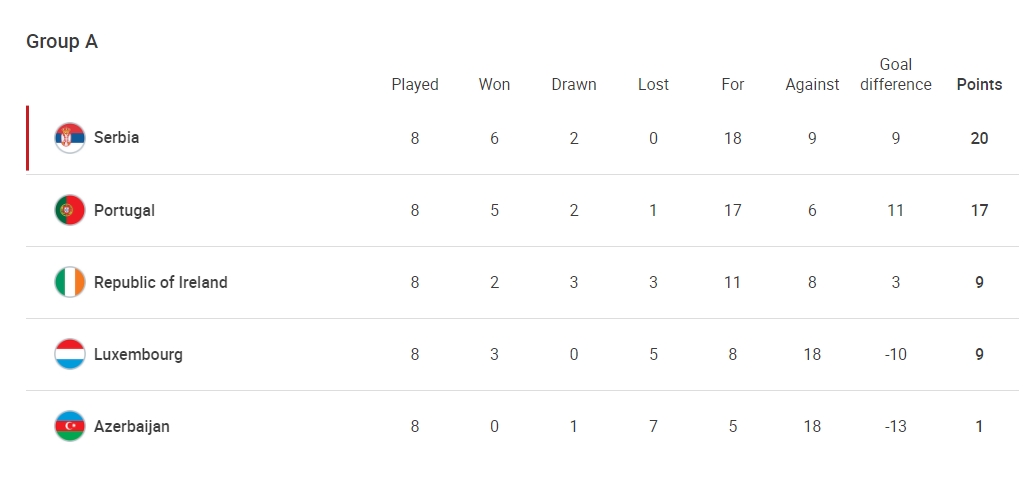Click the Against column header
Image resolution: width=1036 pixels, height=478 pixels.
pos(812,85)
